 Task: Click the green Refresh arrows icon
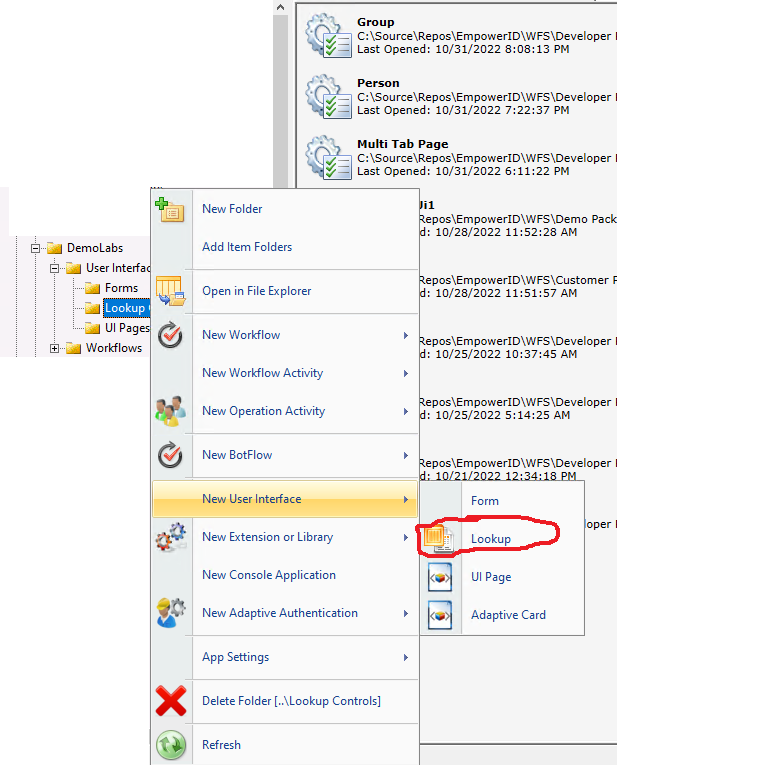pyautogui.click(x=171, y=744)
